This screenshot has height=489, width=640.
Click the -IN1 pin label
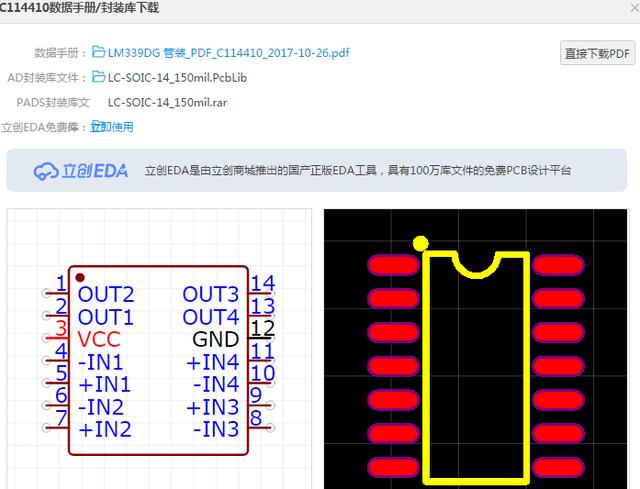[100, 362]
